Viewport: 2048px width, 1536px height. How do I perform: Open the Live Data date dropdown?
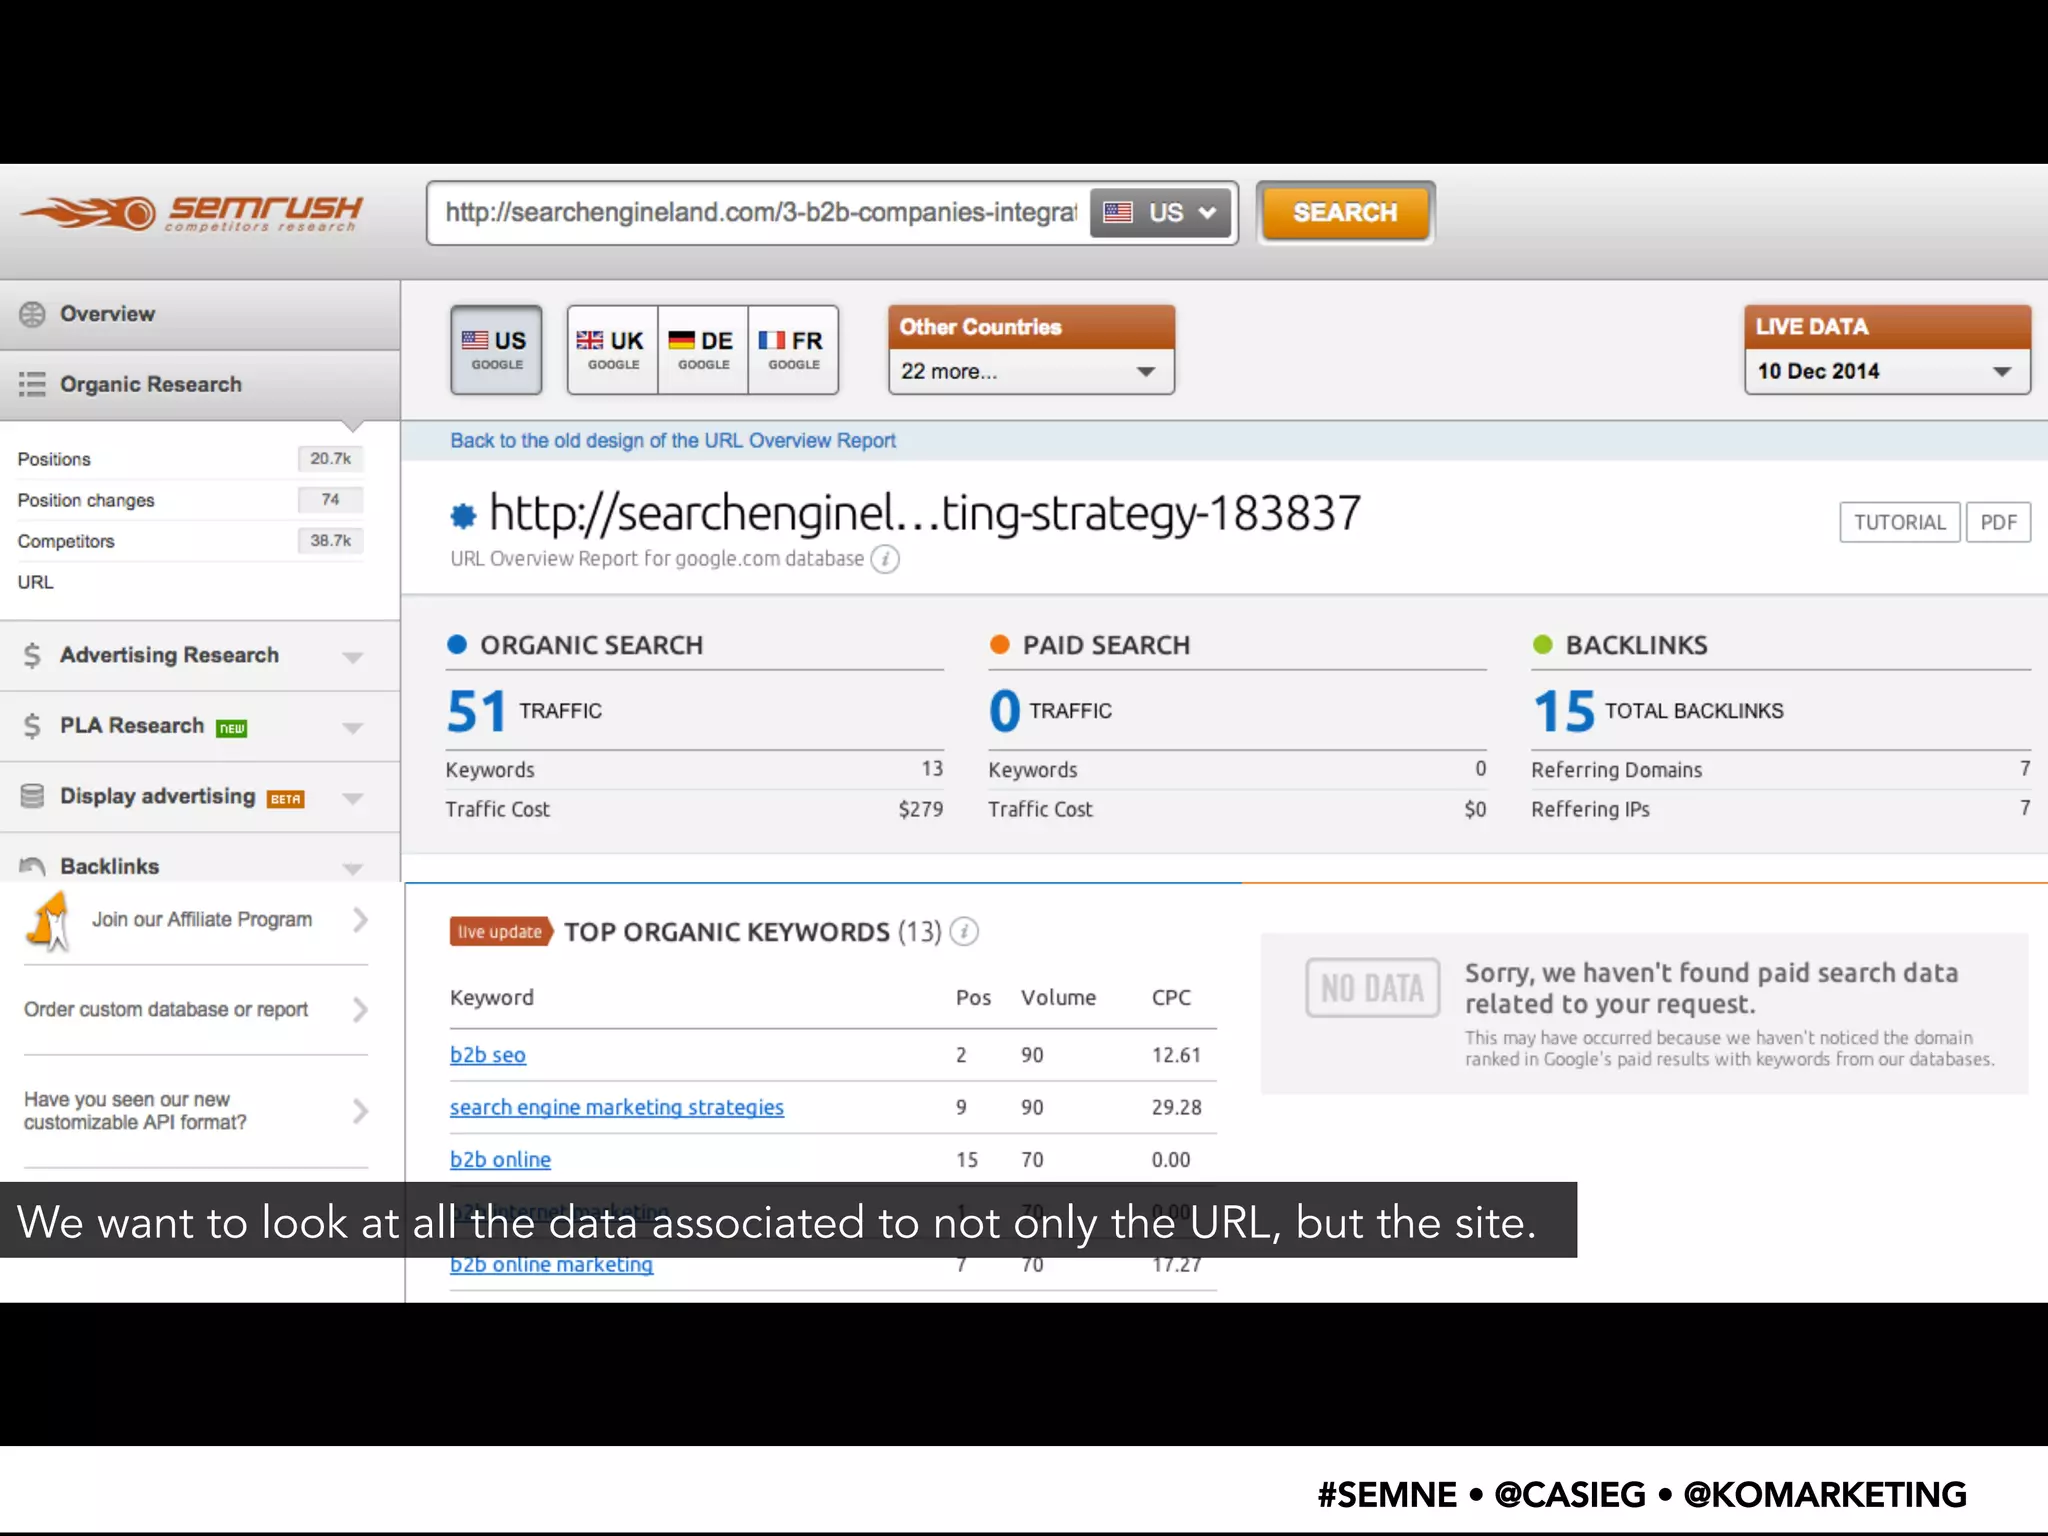pyautogui.click(x=1887, y=371)
